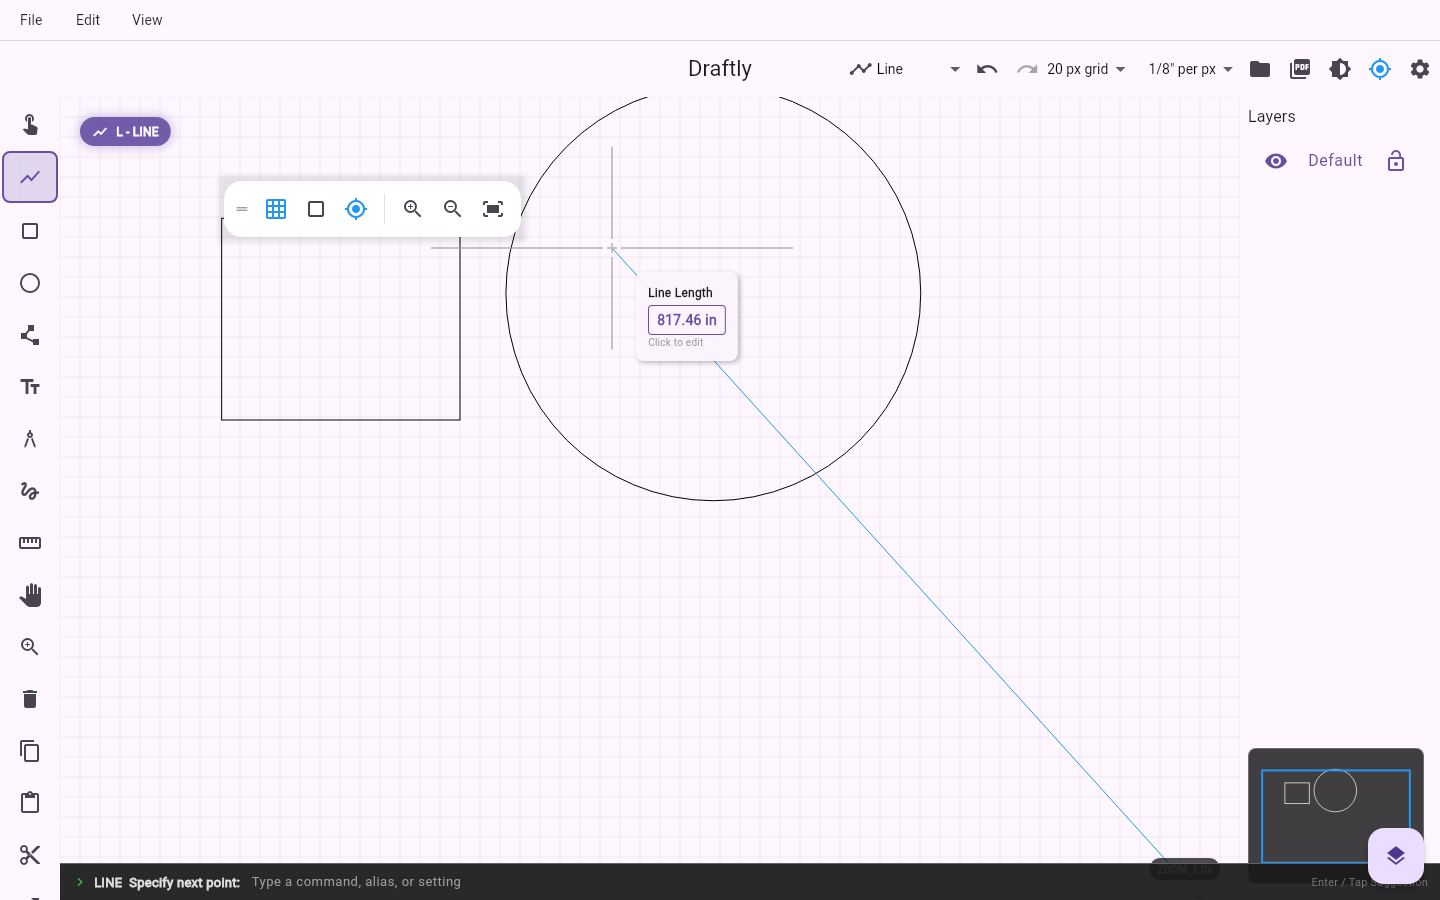Open the File menu

click(x=31, y=20)
